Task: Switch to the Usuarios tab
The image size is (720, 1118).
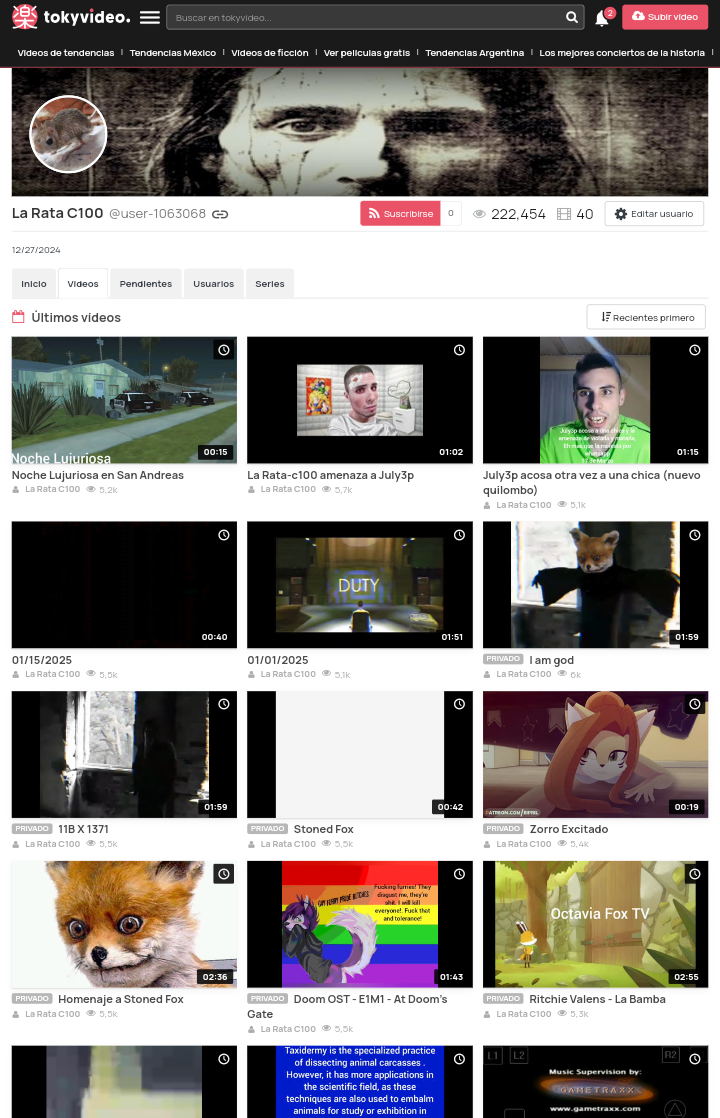Action: (213, 284)
